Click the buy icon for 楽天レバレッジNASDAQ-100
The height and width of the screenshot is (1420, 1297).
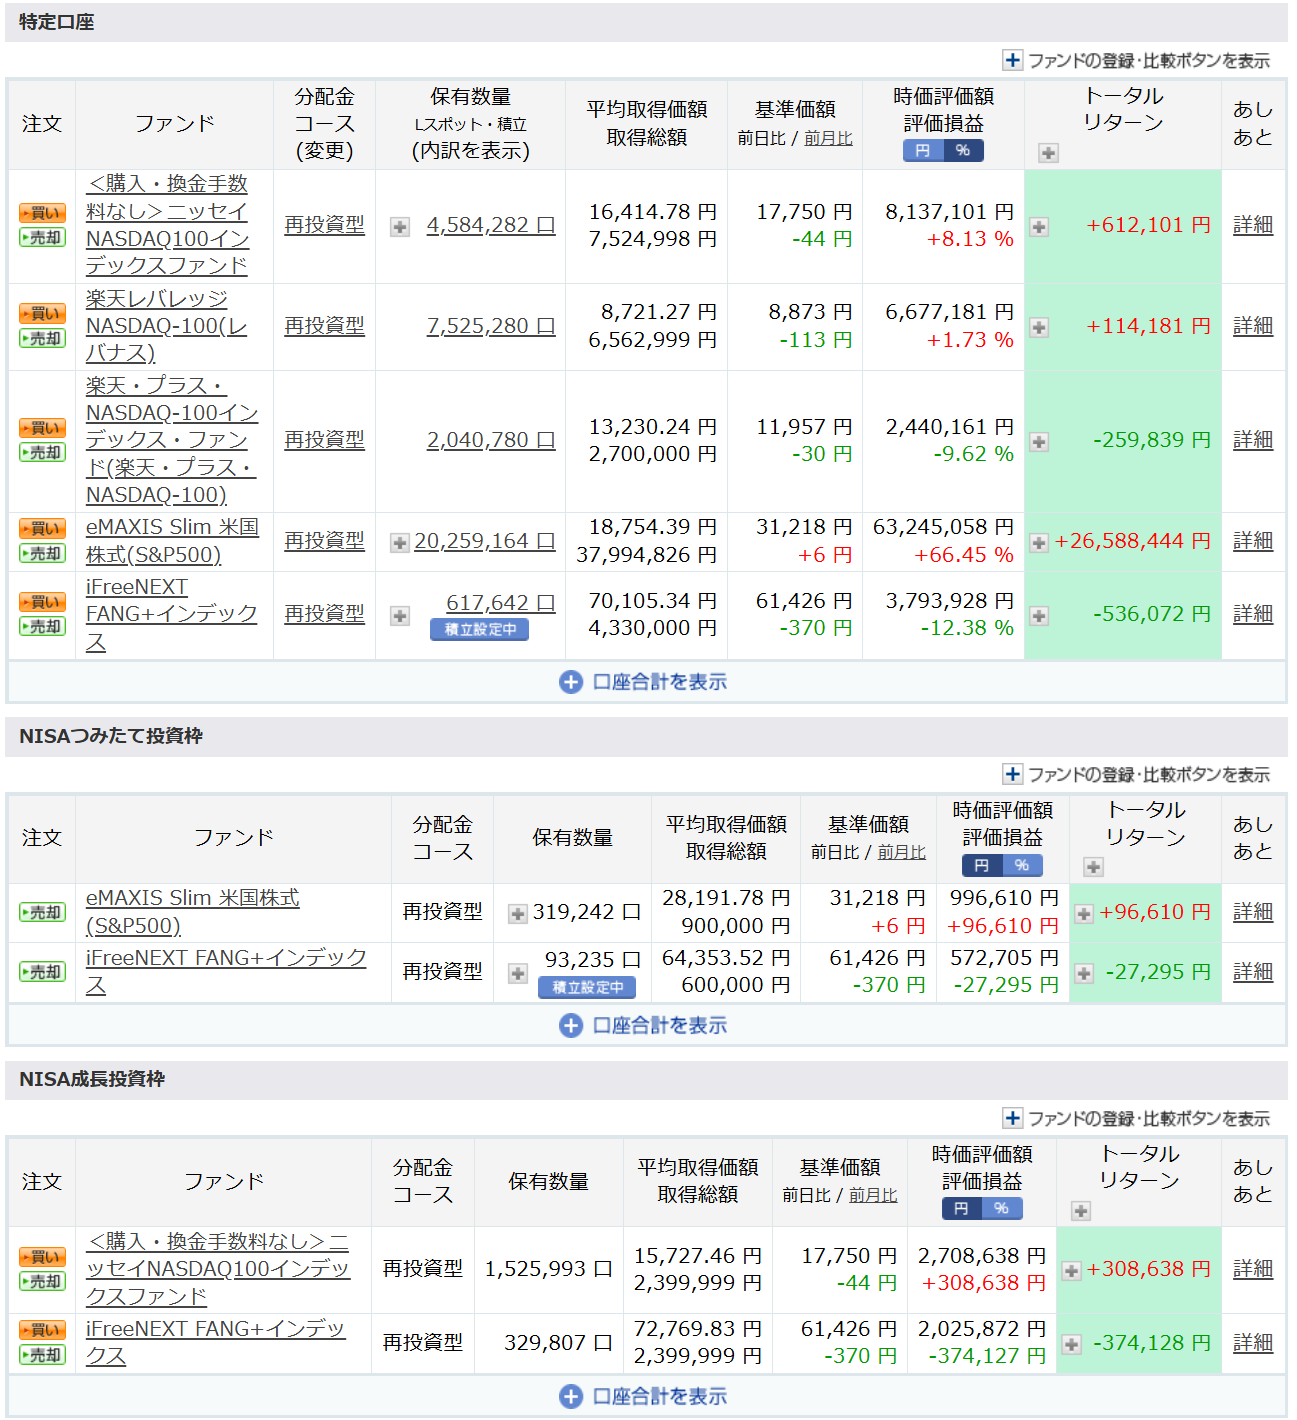pyautogui.click(x=42, y=313)
